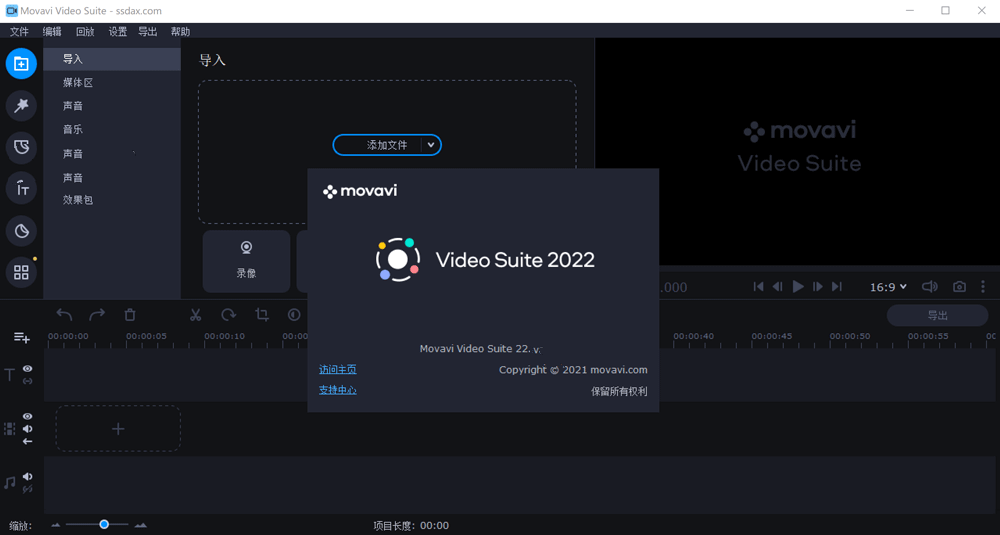Click the 项目长度: 00:00 status text
Screen dimensions: 1000x535
(x=411, y=526)
